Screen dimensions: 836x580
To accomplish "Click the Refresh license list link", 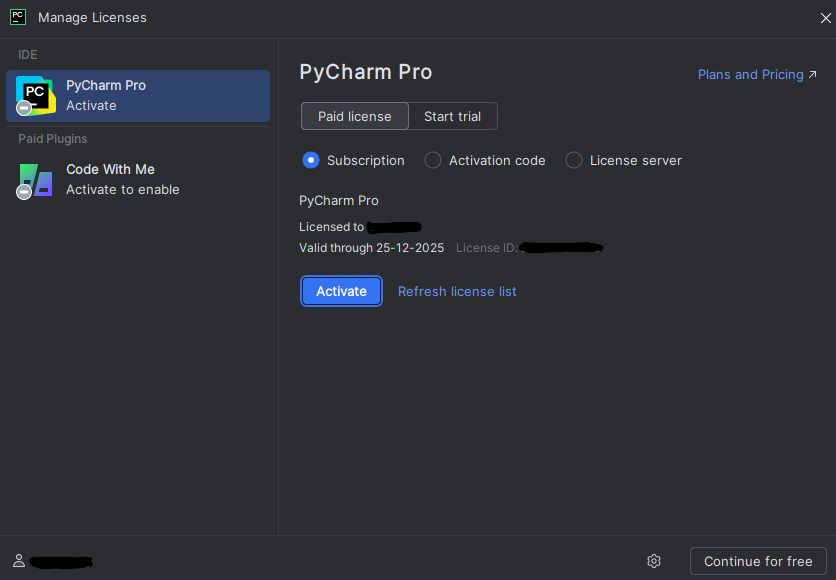I will coord(457,291).
